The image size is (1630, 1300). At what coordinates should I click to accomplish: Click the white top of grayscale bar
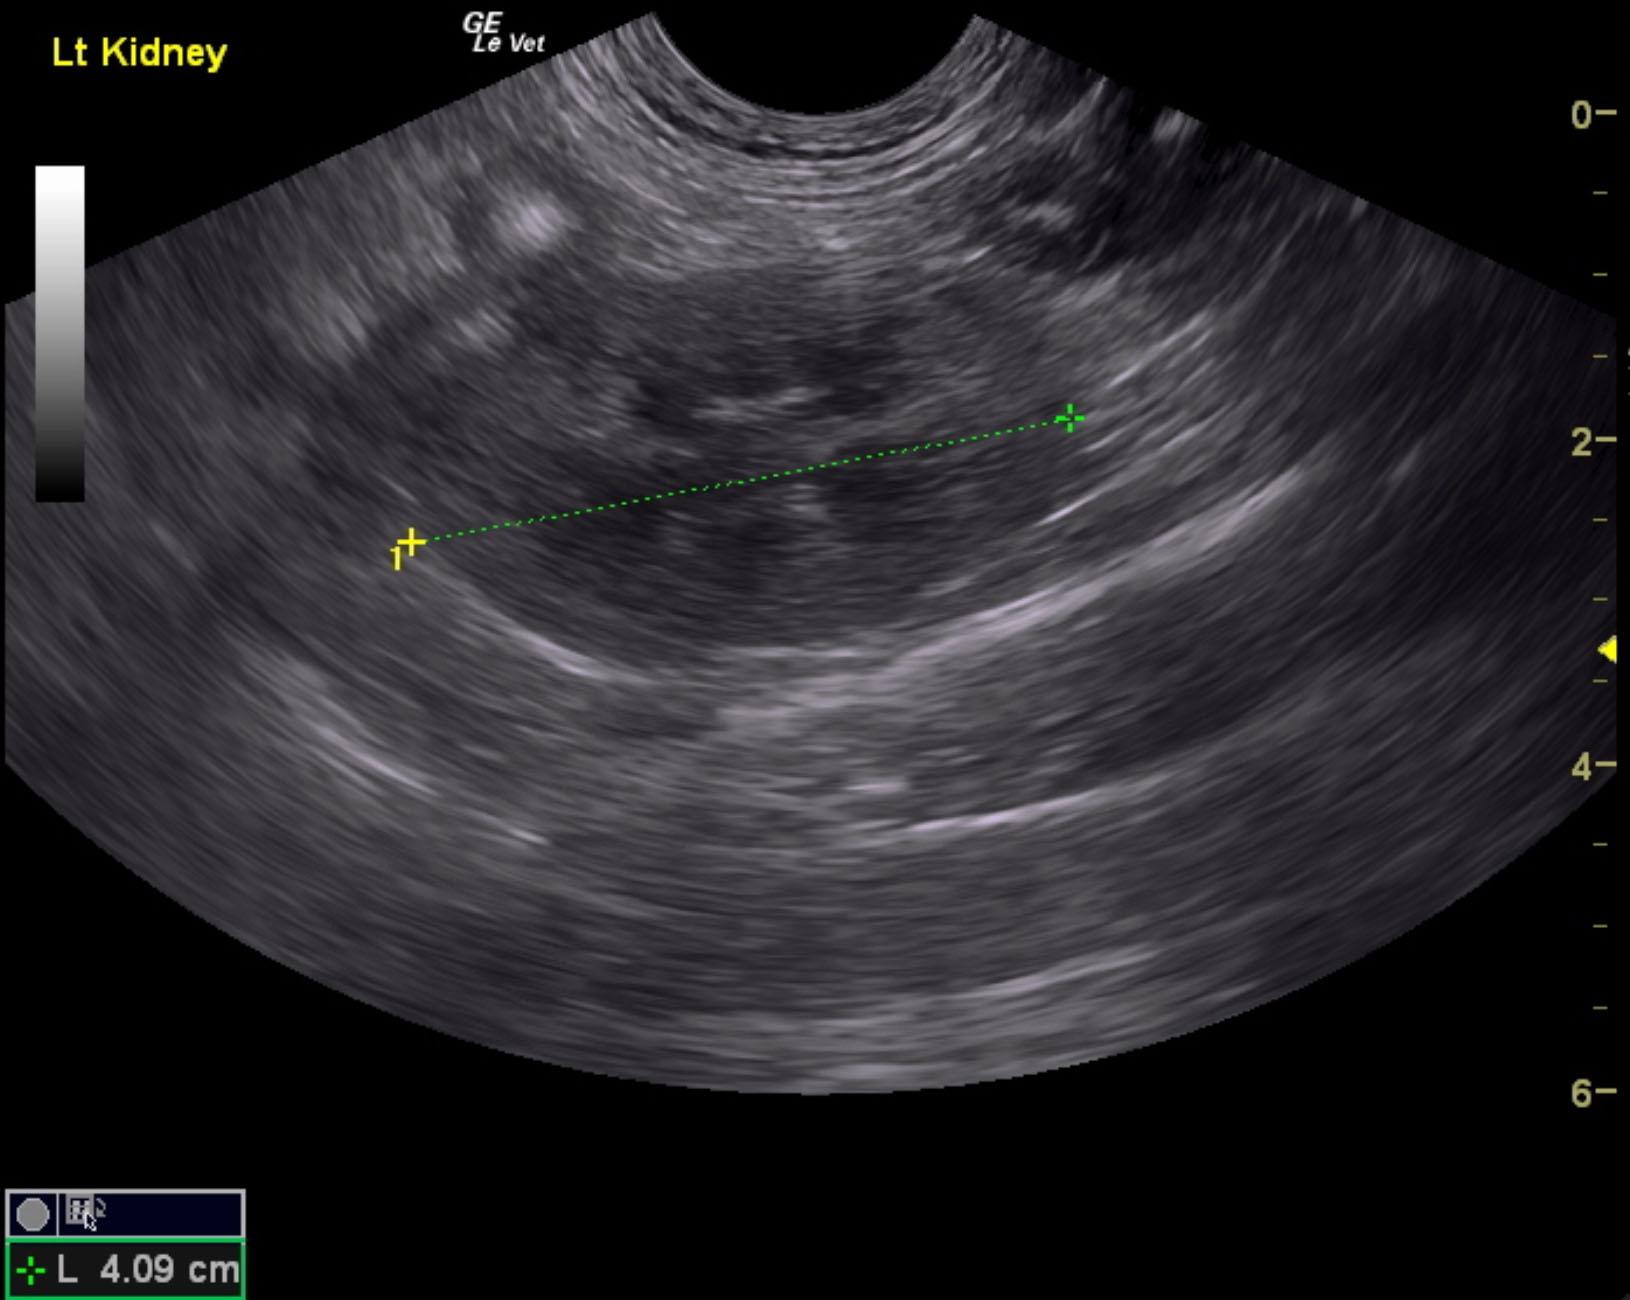click(x=60, y=178)
